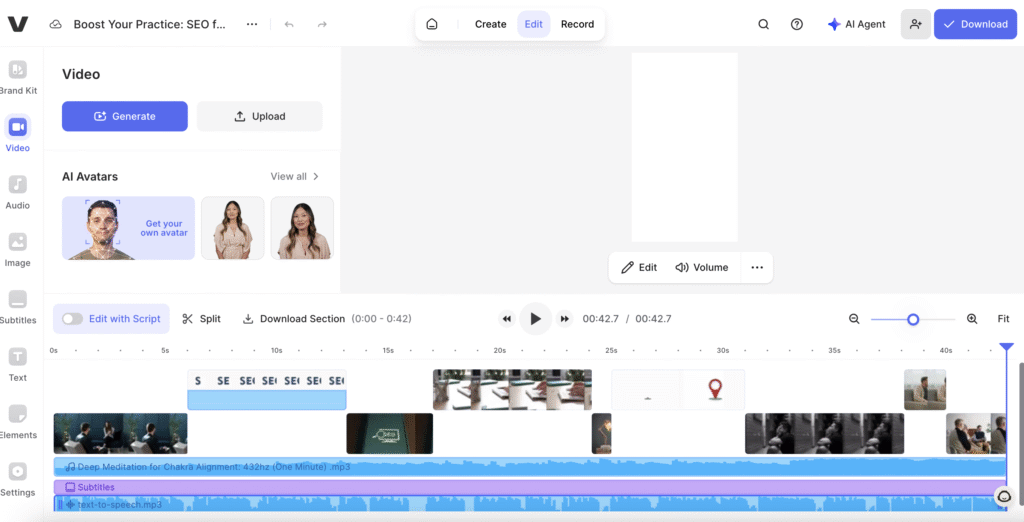Click the project title text

coord(150,24)
